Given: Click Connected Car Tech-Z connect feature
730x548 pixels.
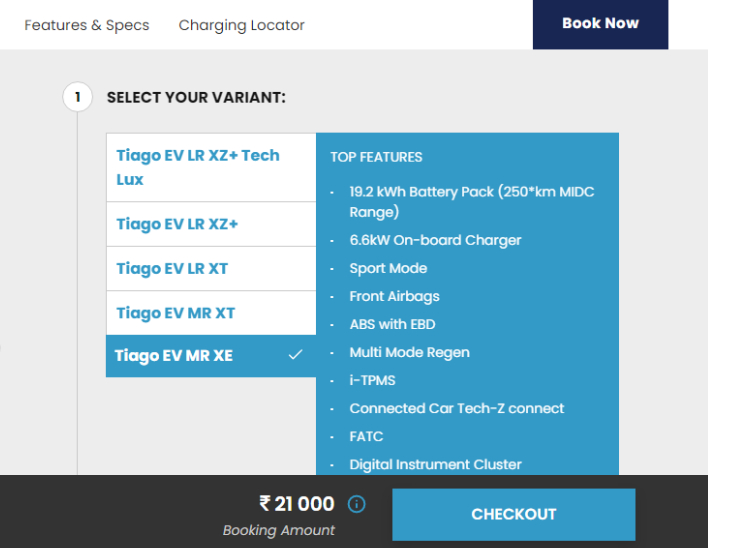Looking at the screenshot, I should pos(456,408).
